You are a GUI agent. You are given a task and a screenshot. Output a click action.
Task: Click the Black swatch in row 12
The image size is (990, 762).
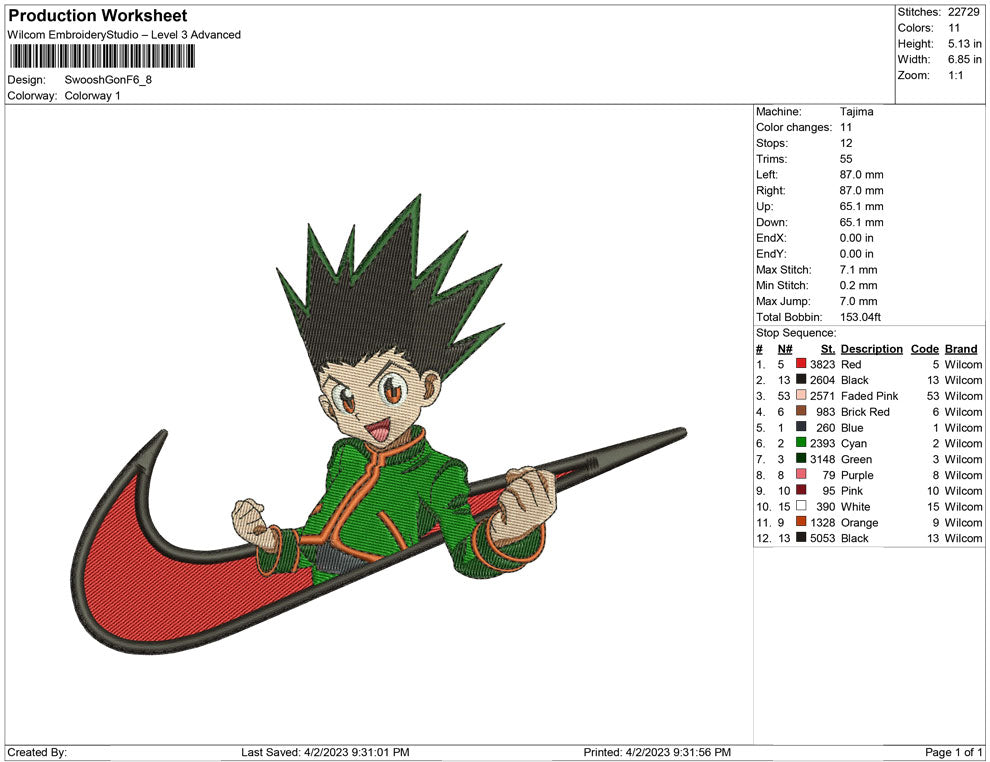[x=801, y=537]
